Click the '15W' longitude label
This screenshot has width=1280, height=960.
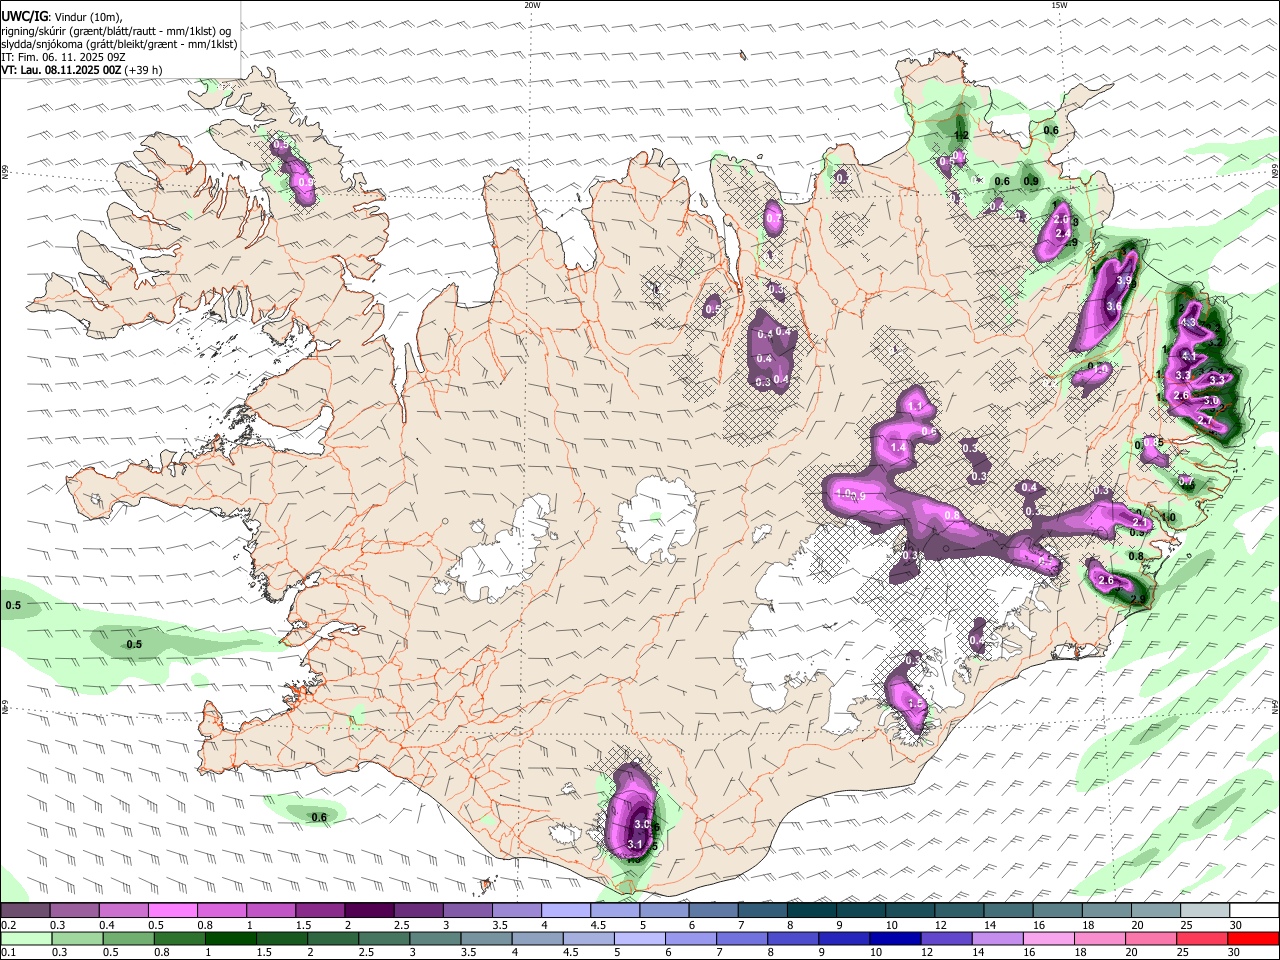pyautogui.click(x=1059, y=5)
